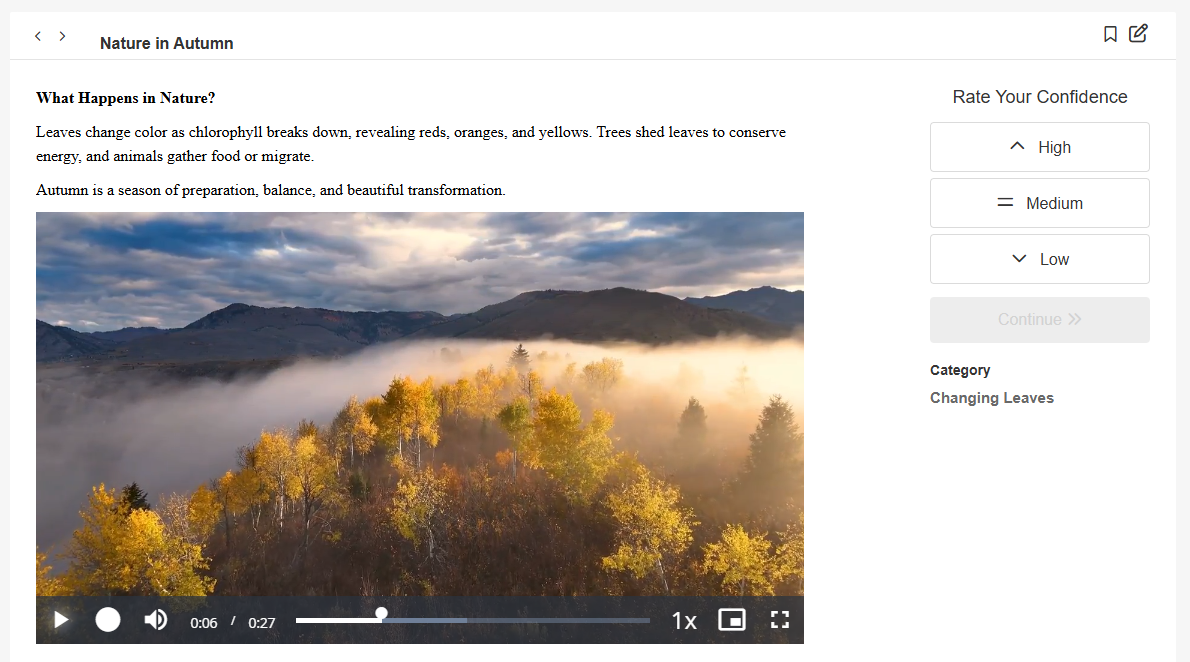Screen dimensions: 1190x662
Task: Click the white record circle button
Action: [x=108, y=620]
